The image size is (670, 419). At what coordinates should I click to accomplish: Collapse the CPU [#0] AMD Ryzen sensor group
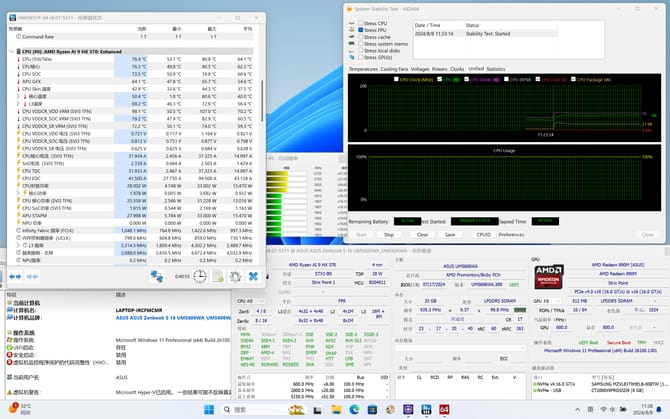click(x=12, y=50)
